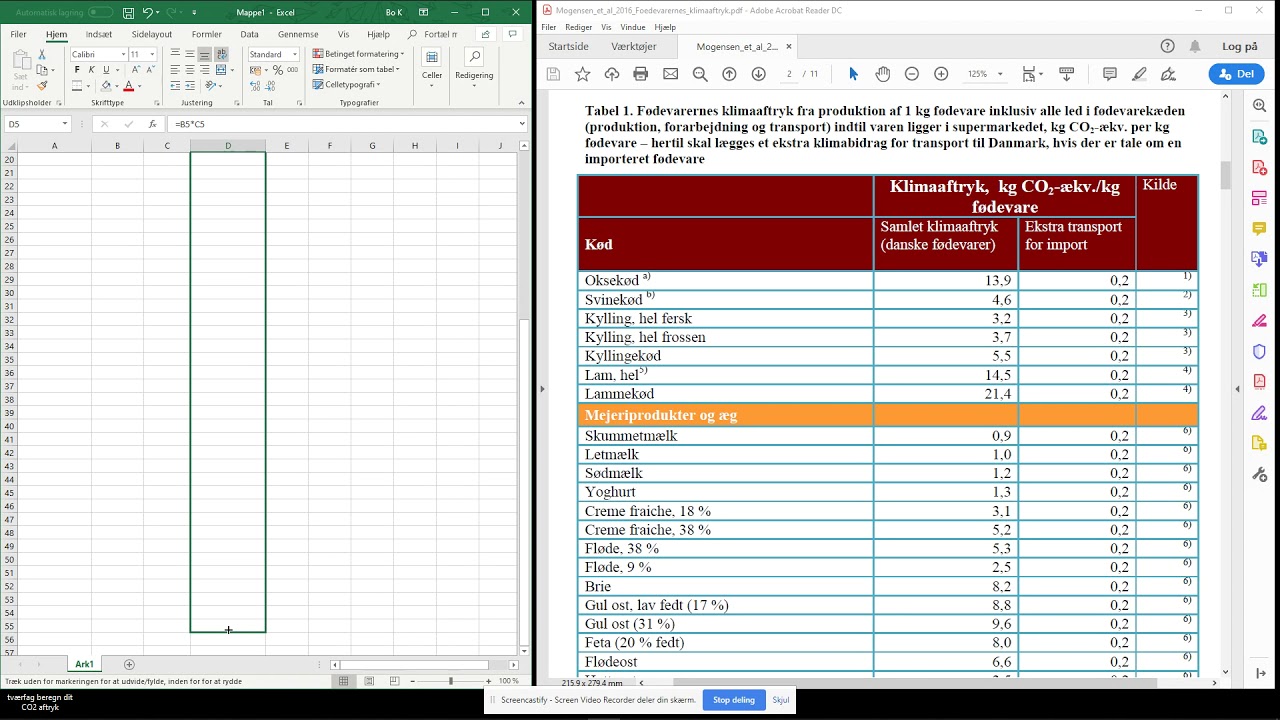The image size is (1280, 720).
Task: Select column D header in Excel
Action: click(228, 146)
